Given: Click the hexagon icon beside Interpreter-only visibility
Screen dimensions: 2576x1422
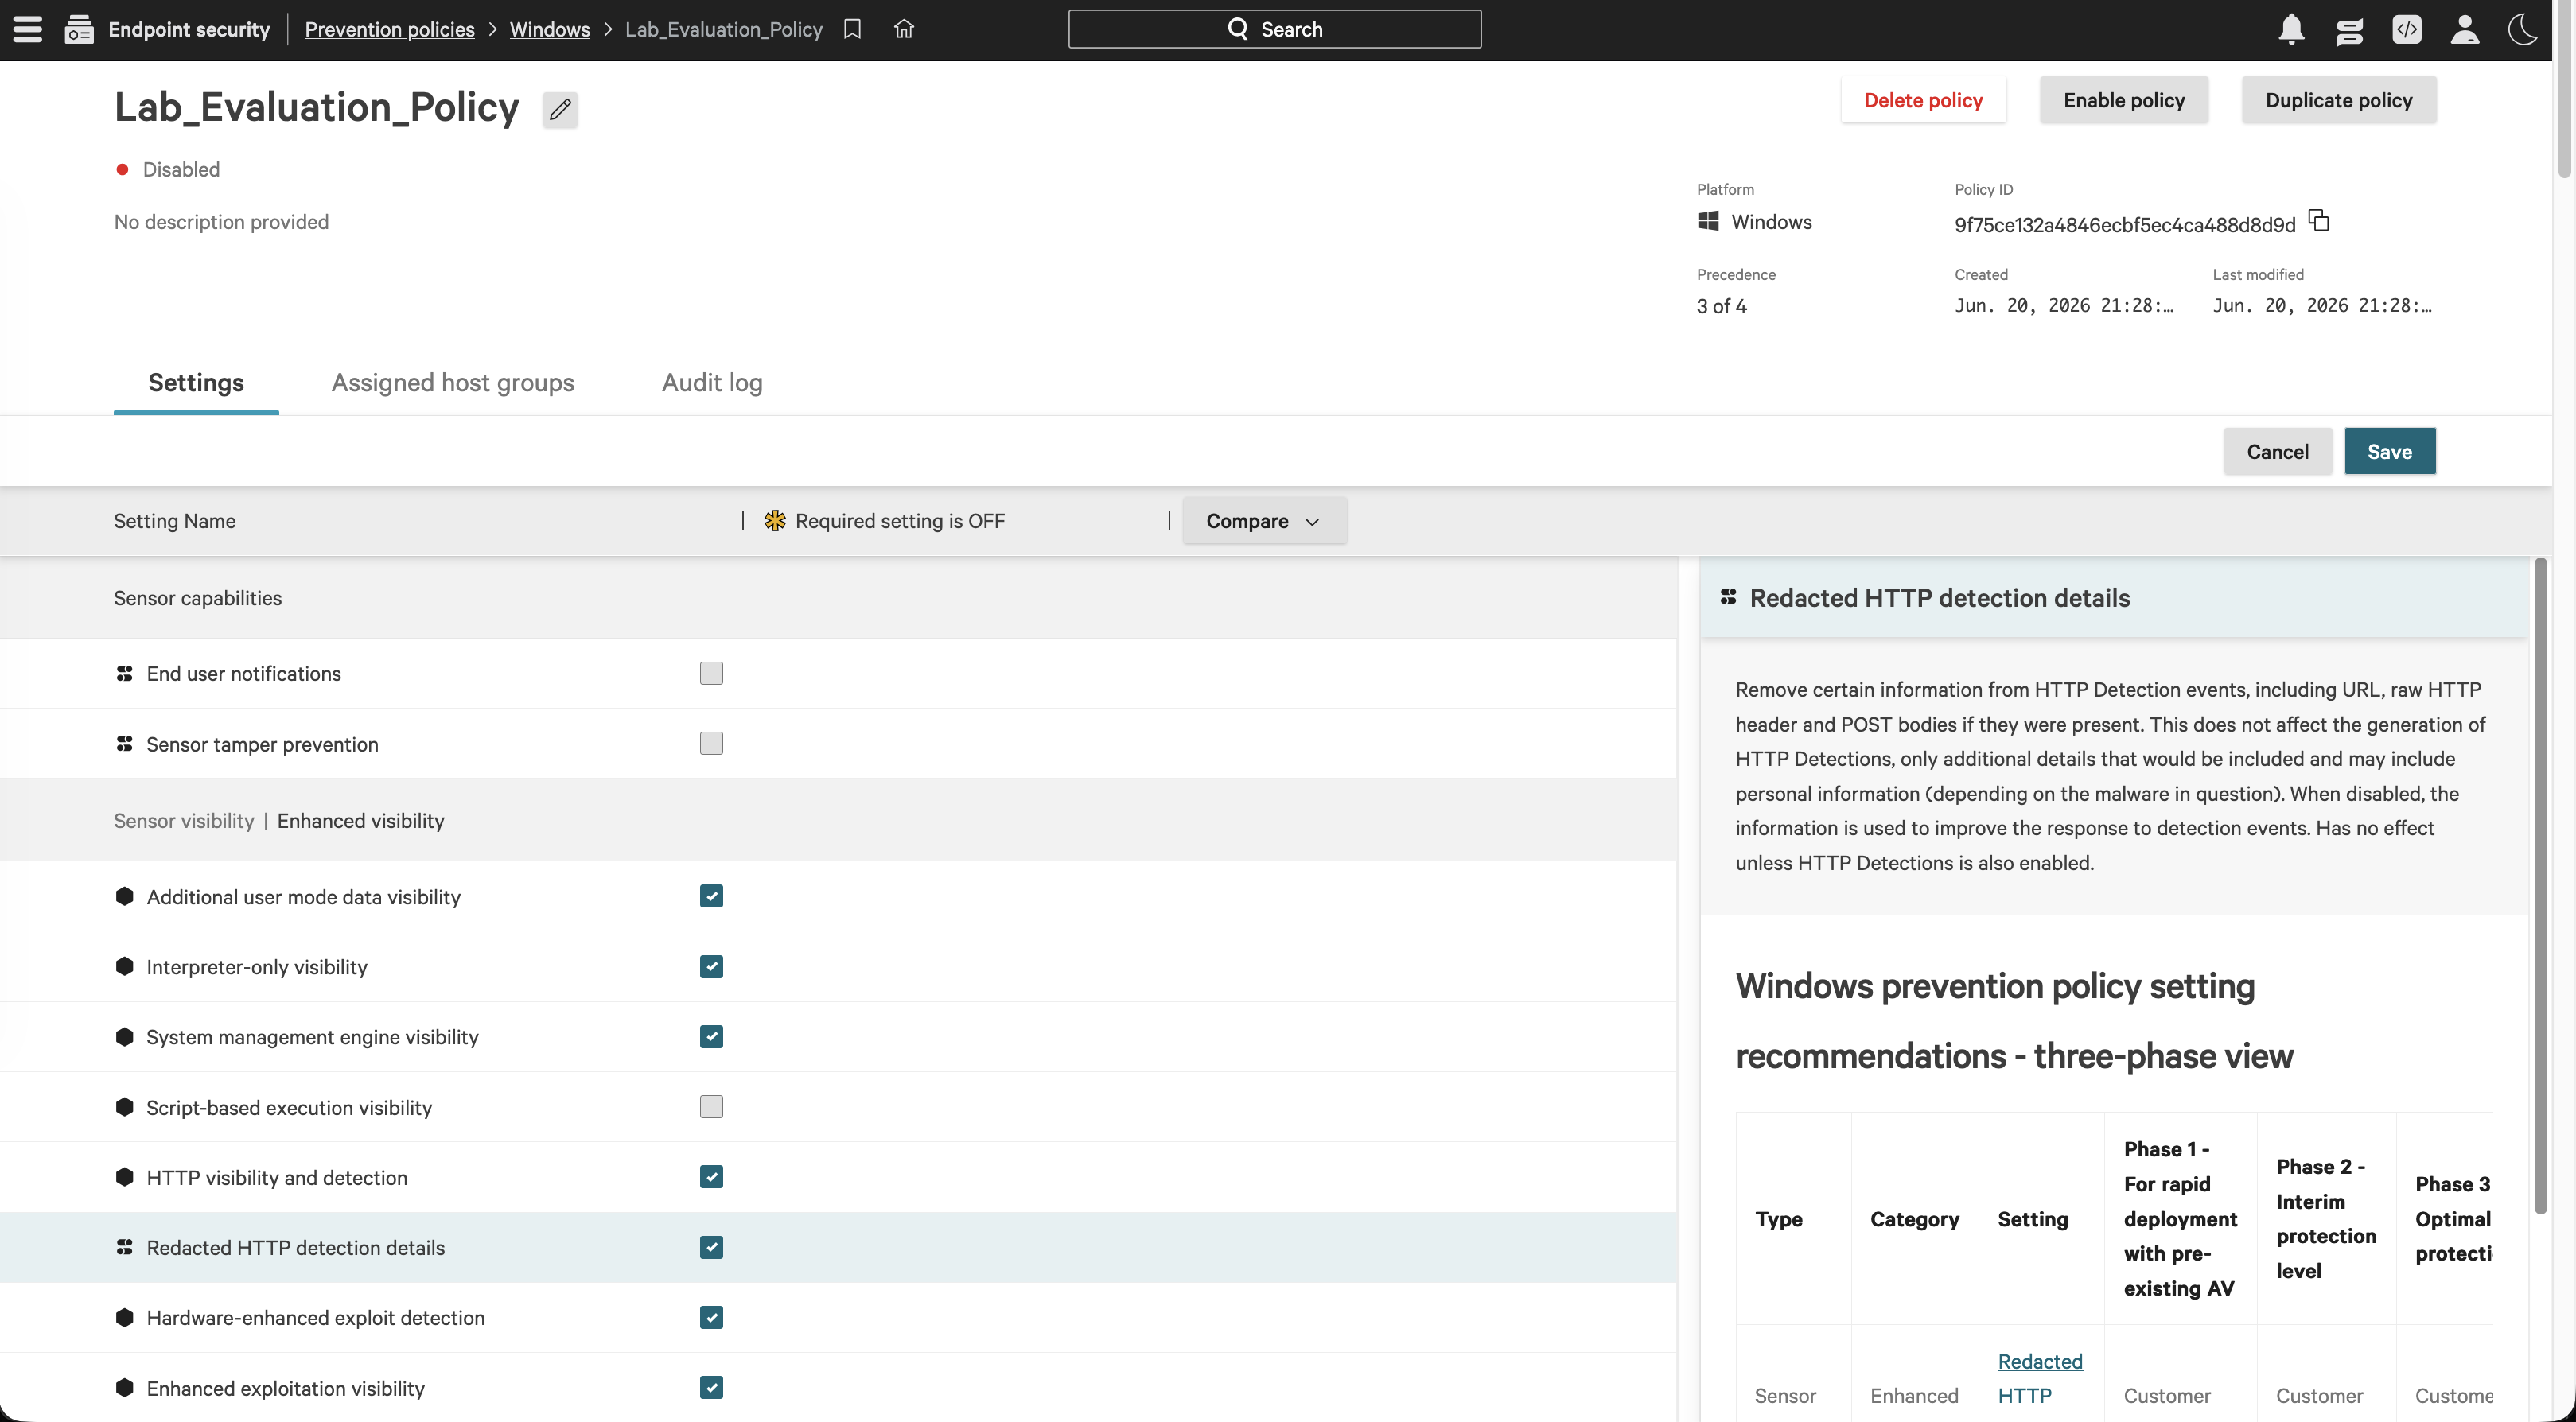Looking at the screenshot, I should pos(124,967).
